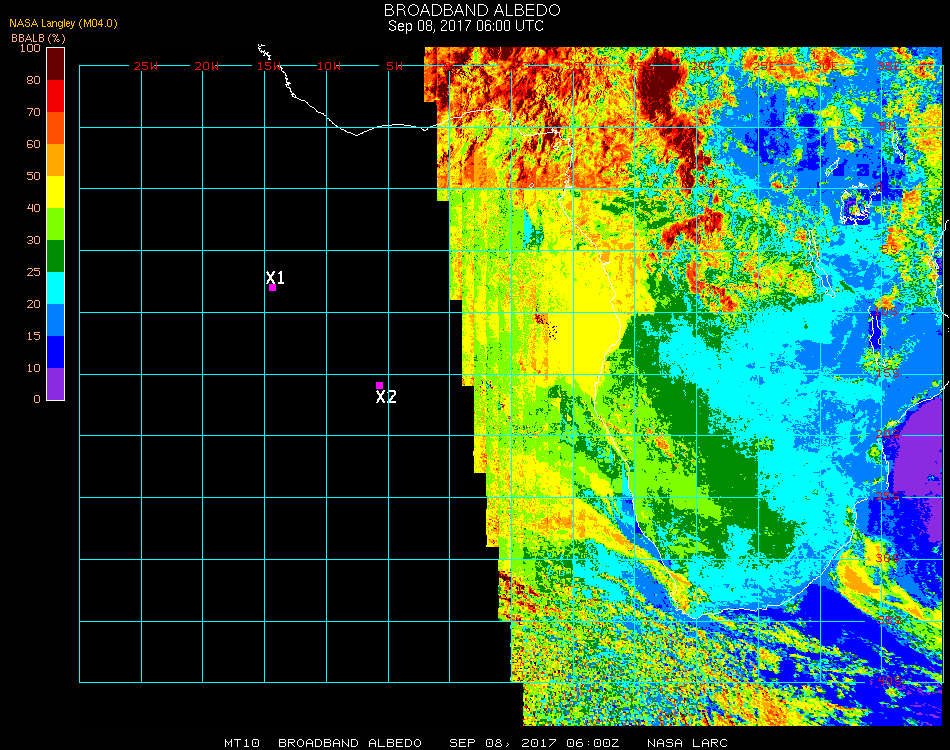This screenshot has height=750, width=950.
Task: Click the MT10 text in footer
Action: 242,743
